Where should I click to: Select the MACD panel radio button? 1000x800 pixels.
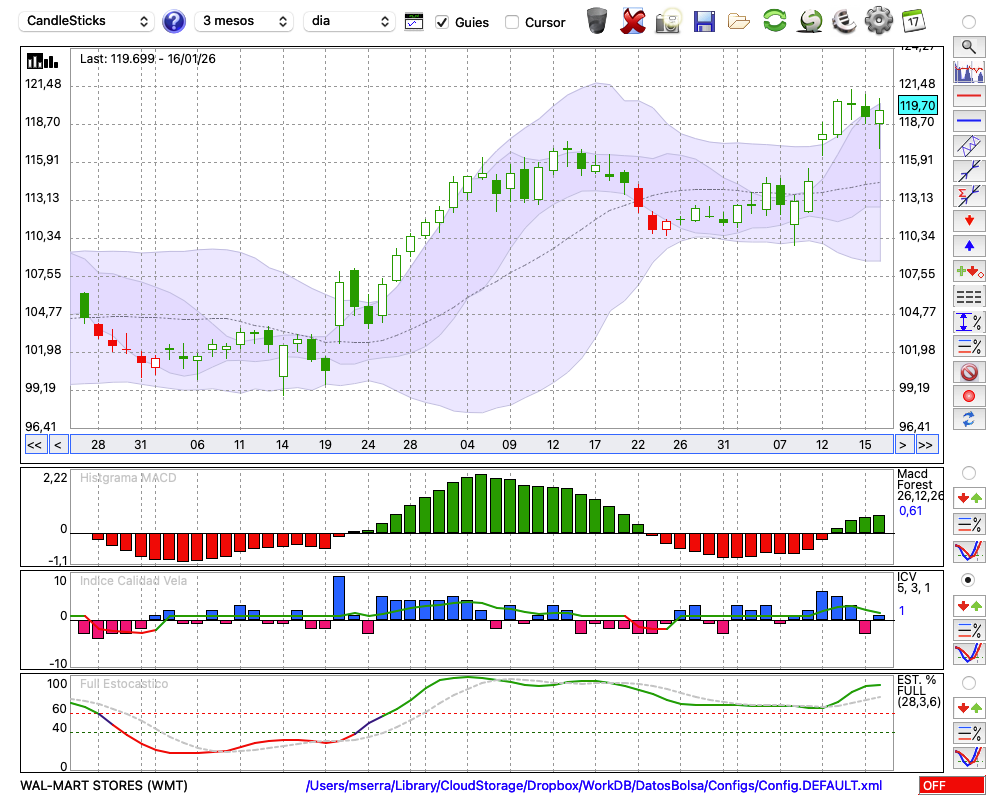(x=969, y=473)
